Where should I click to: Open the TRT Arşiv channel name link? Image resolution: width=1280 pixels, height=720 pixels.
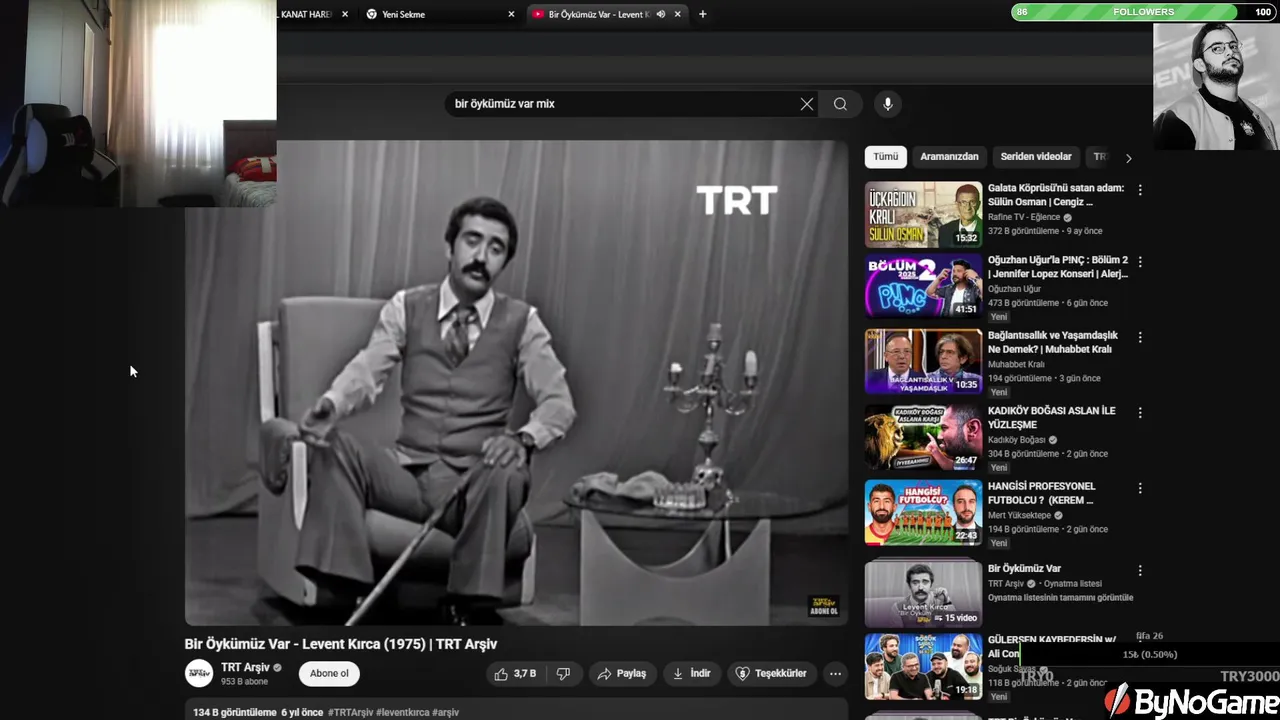(245, 667)
